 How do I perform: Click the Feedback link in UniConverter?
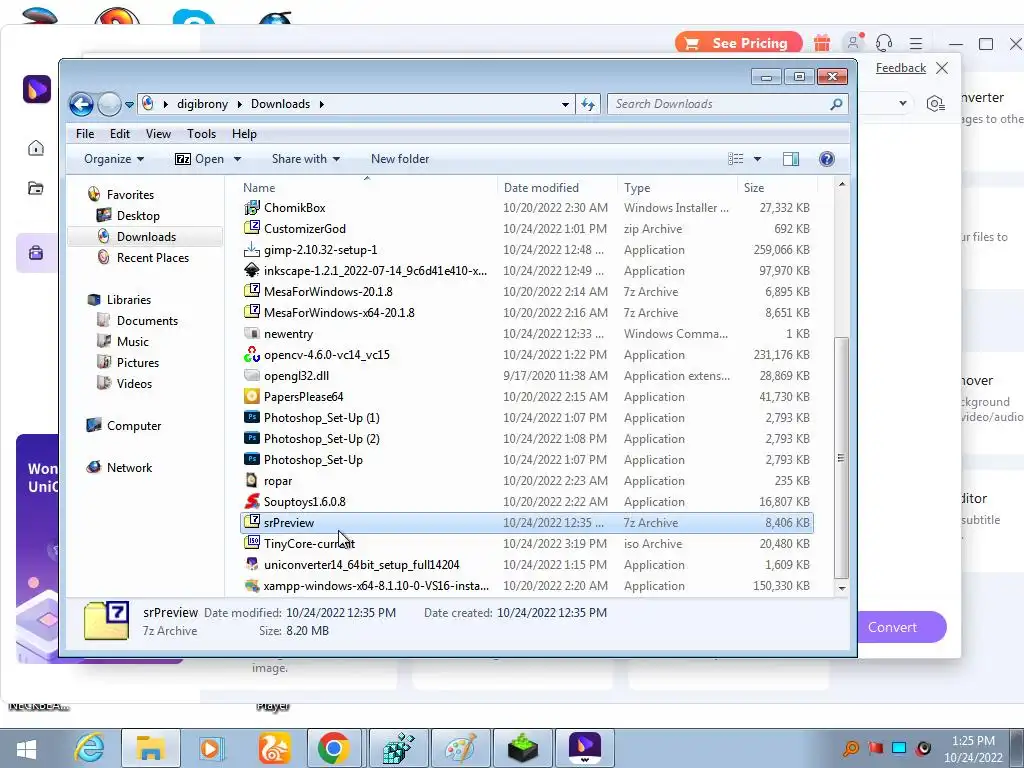click(x=901, y=68)
